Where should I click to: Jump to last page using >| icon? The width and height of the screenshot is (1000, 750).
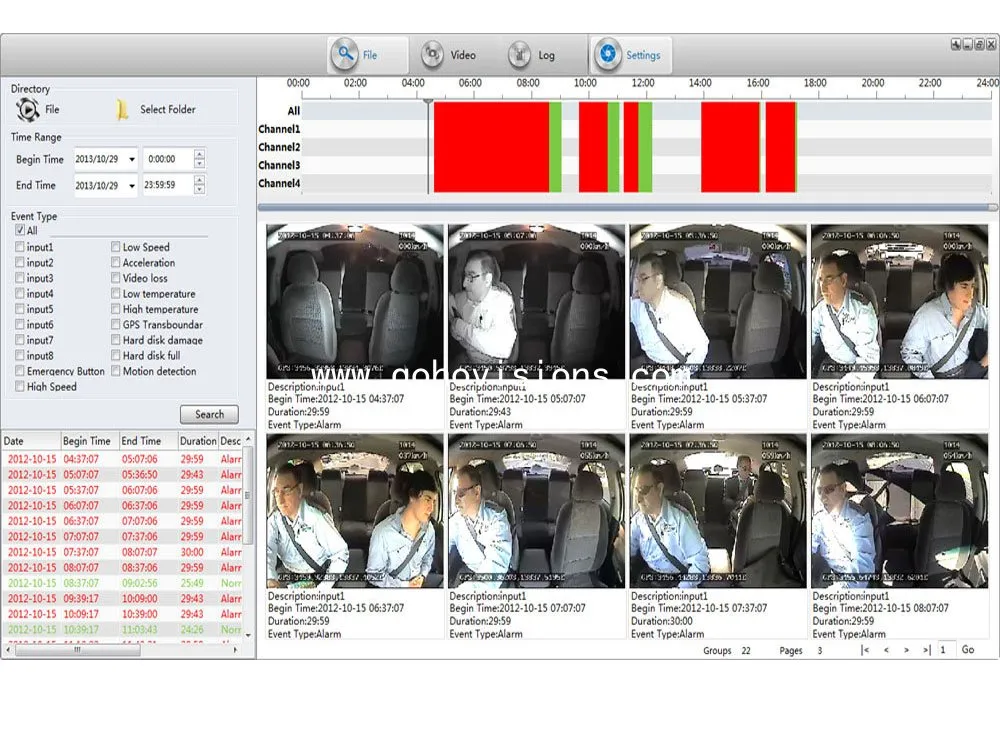pos(926,650)
